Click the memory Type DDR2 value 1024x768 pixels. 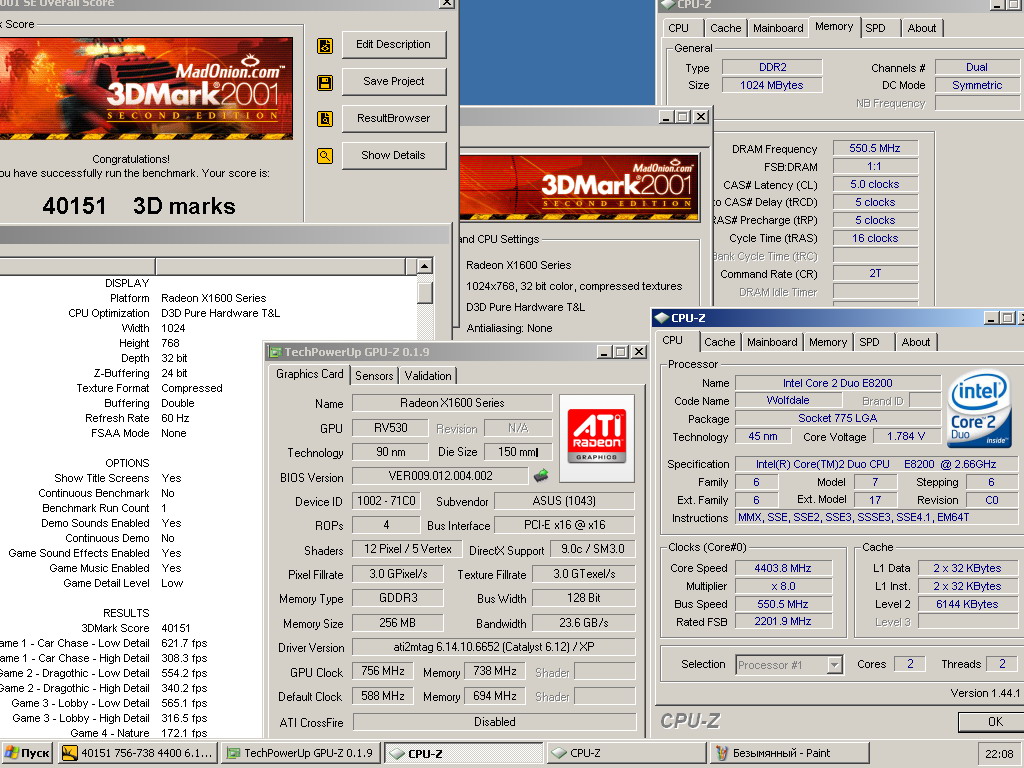click(x=772, y=67)
